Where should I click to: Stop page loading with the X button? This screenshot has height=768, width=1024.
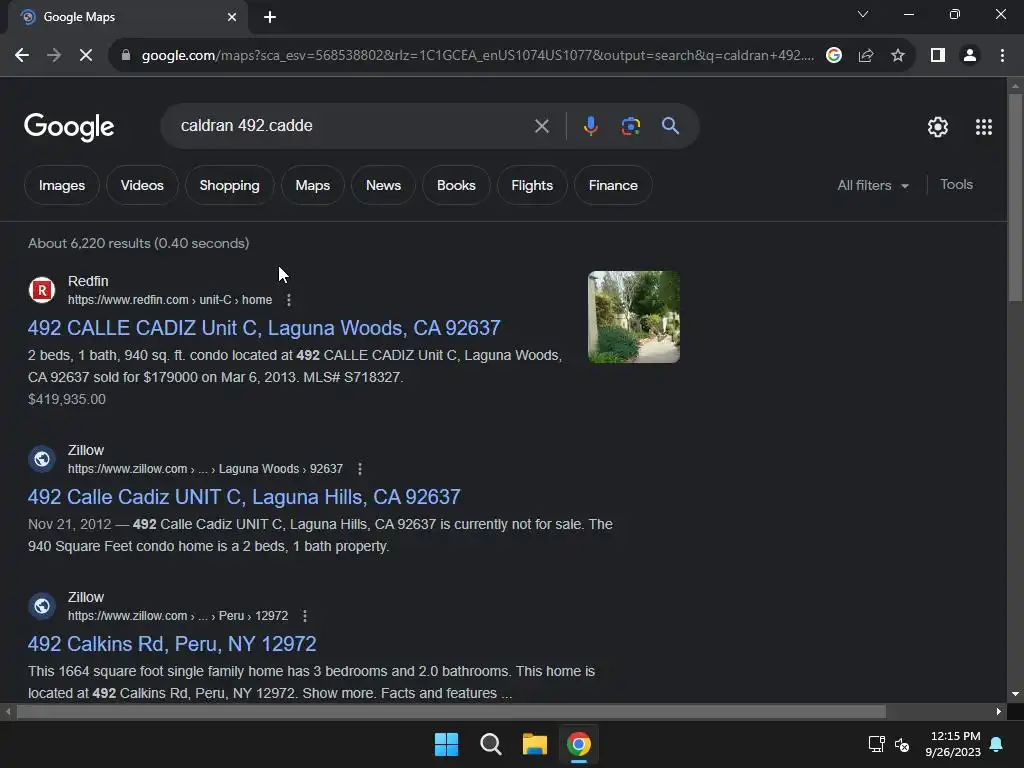tap(86, 56)
